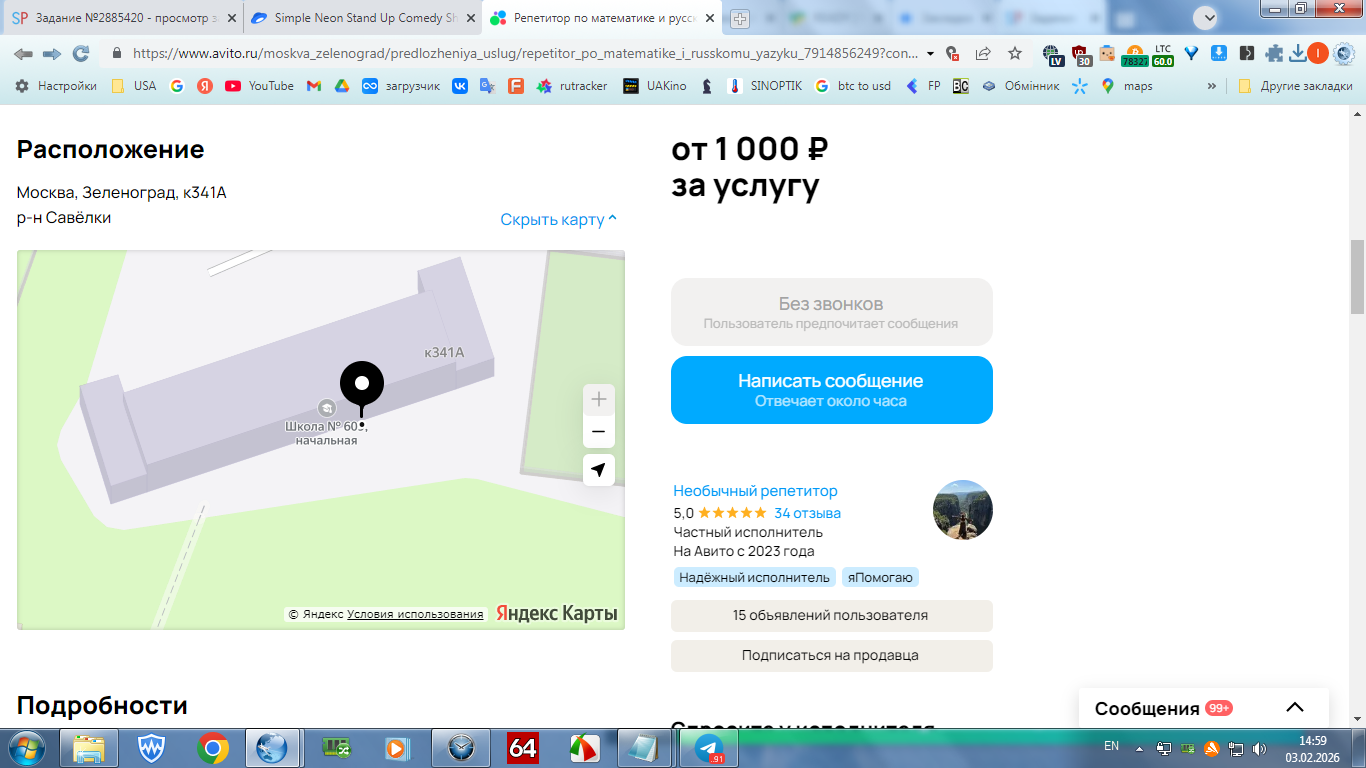Viewport: 1366px width, 768px height.
Task: Locate my position on the map
Action: (598, 470)
